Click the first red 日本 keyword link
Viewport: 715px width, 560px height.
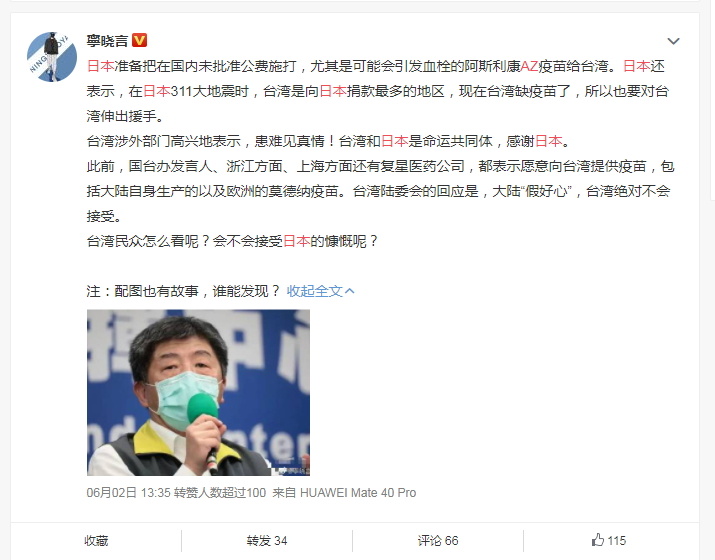100,67
